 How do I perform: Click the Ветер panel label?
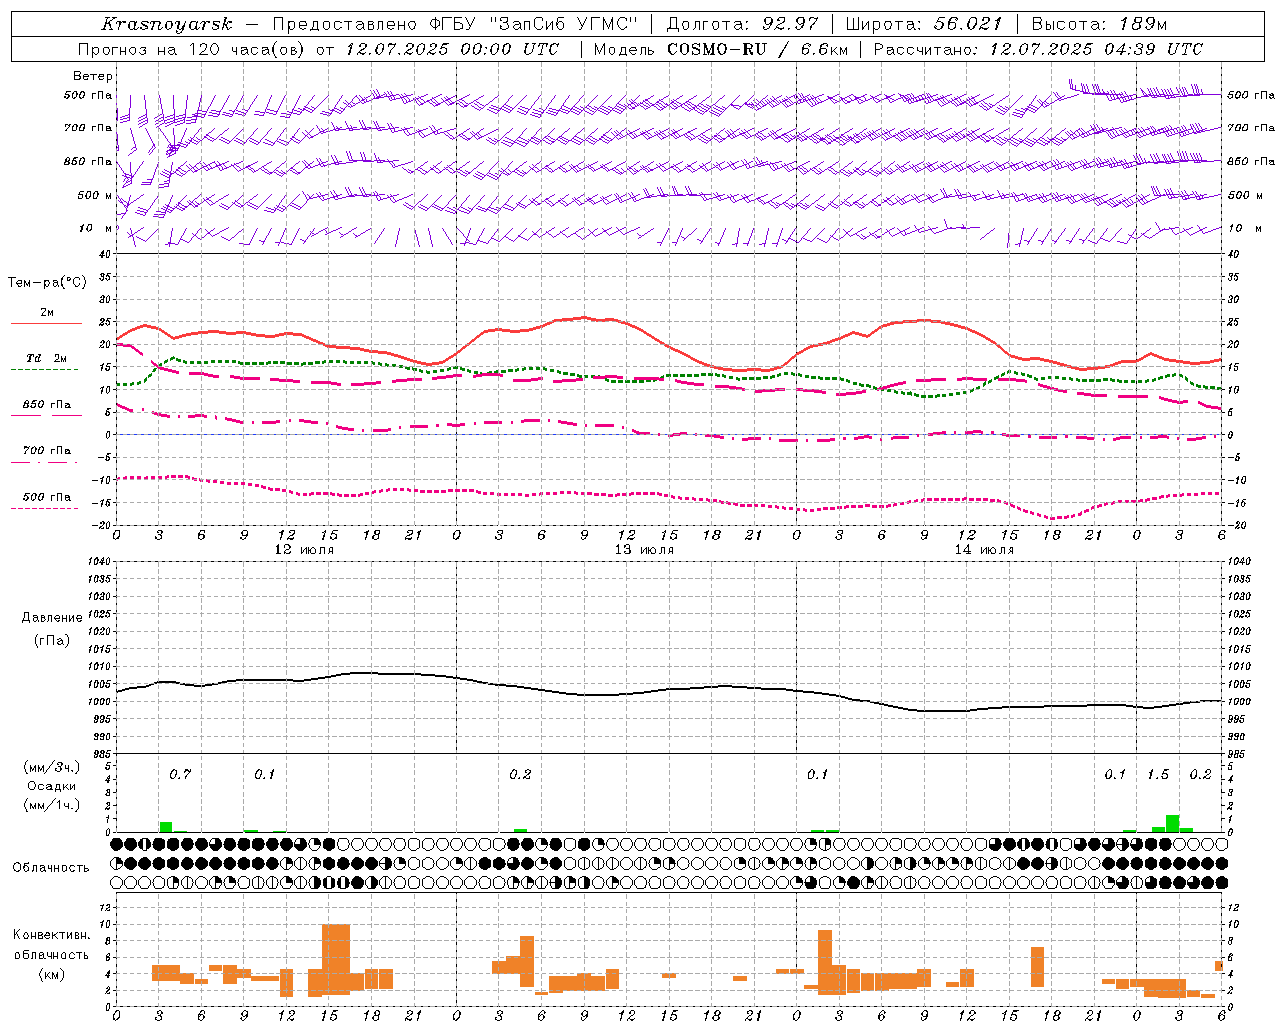click(x=92, y=76)
